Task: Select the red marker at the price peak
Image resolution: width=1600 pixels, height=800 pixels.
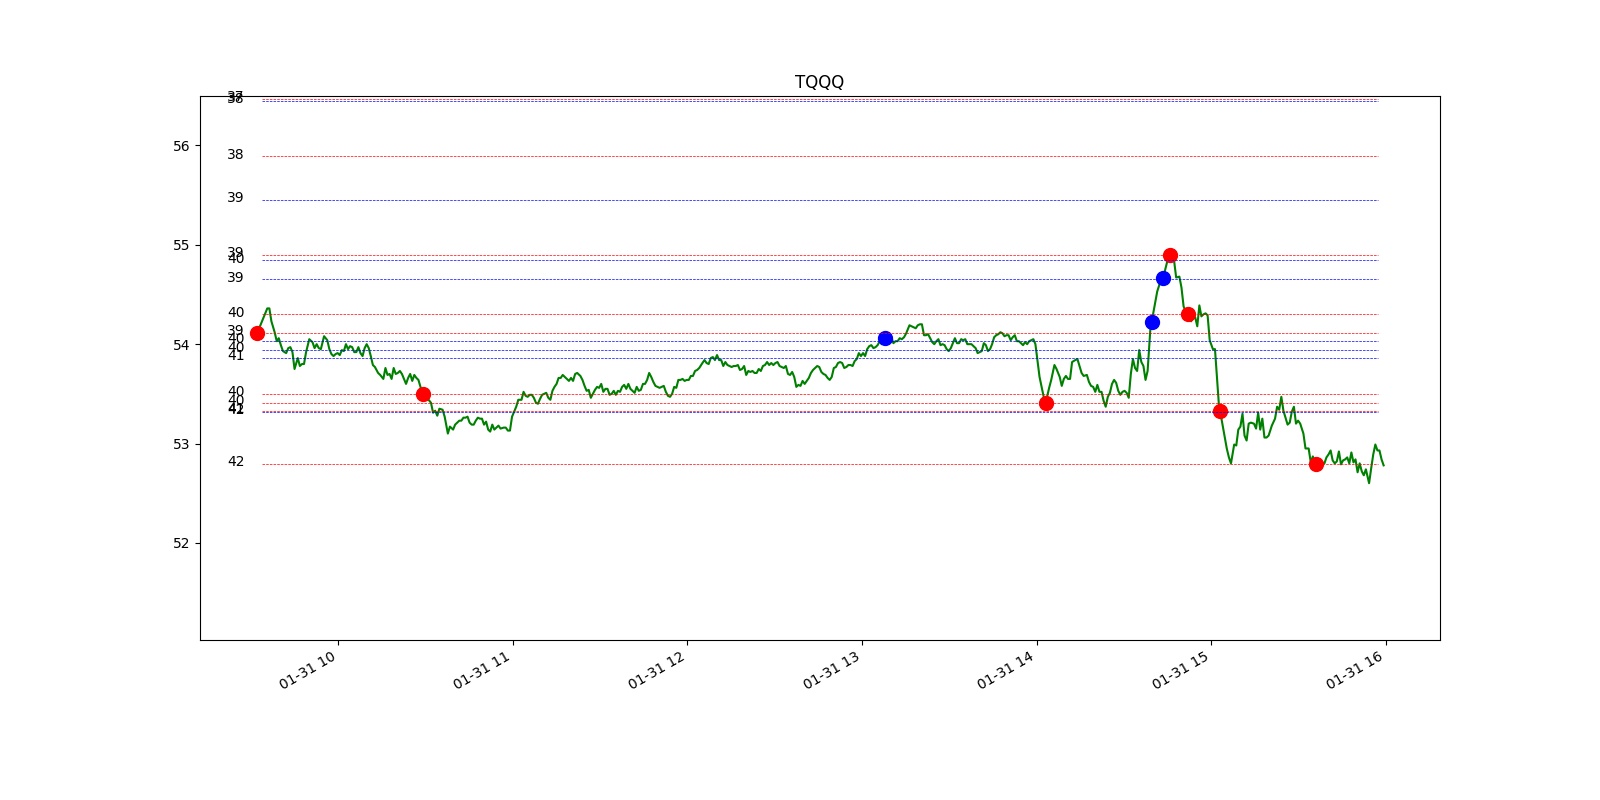Action: pyautogui.click(x=1170, y=255)
